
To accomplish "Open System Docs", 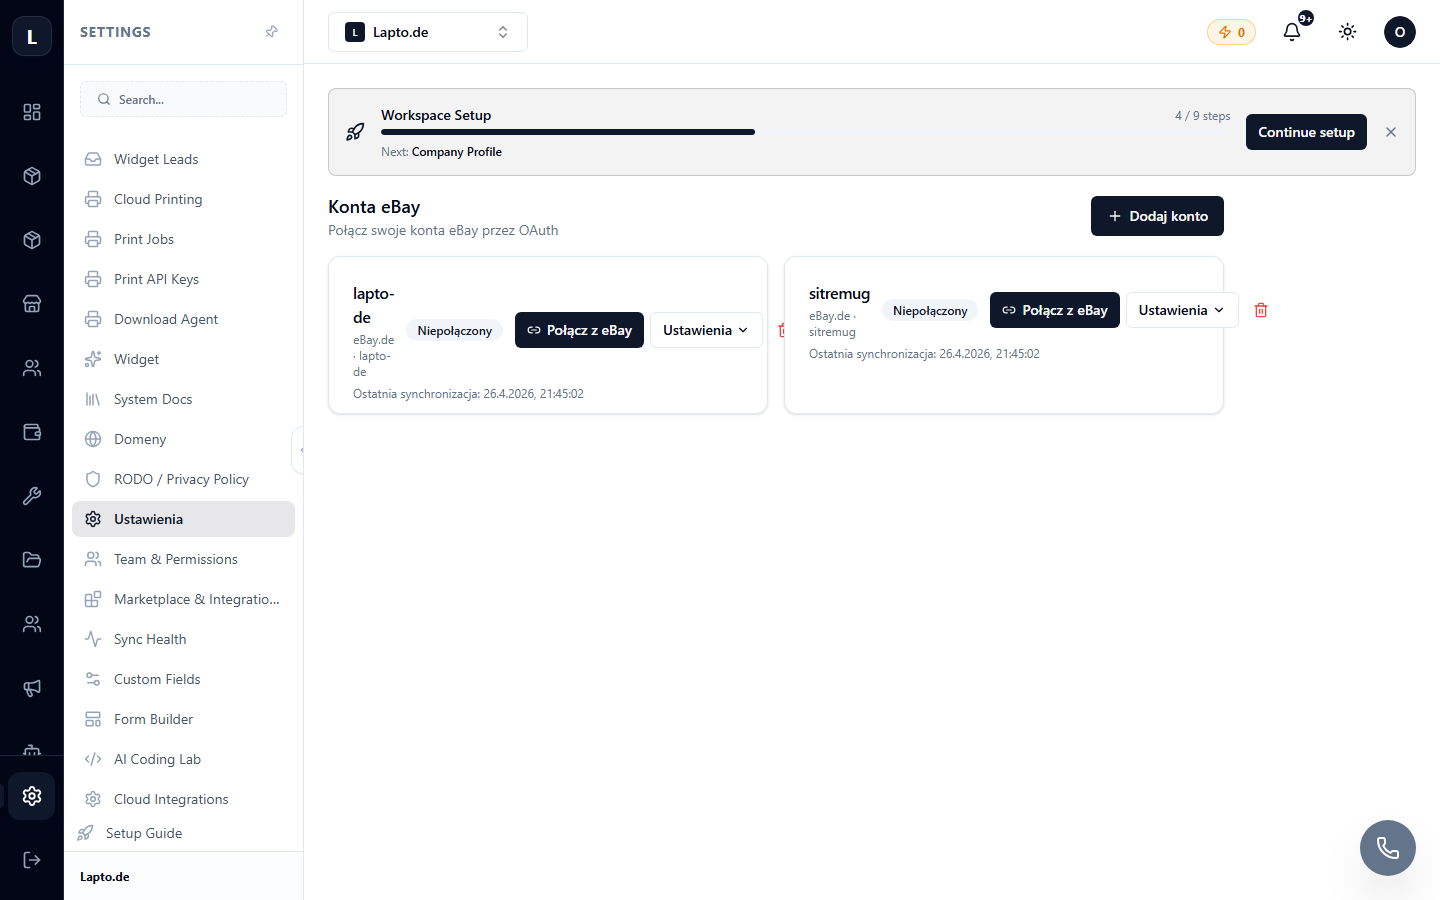I will [x=183, y=399].
